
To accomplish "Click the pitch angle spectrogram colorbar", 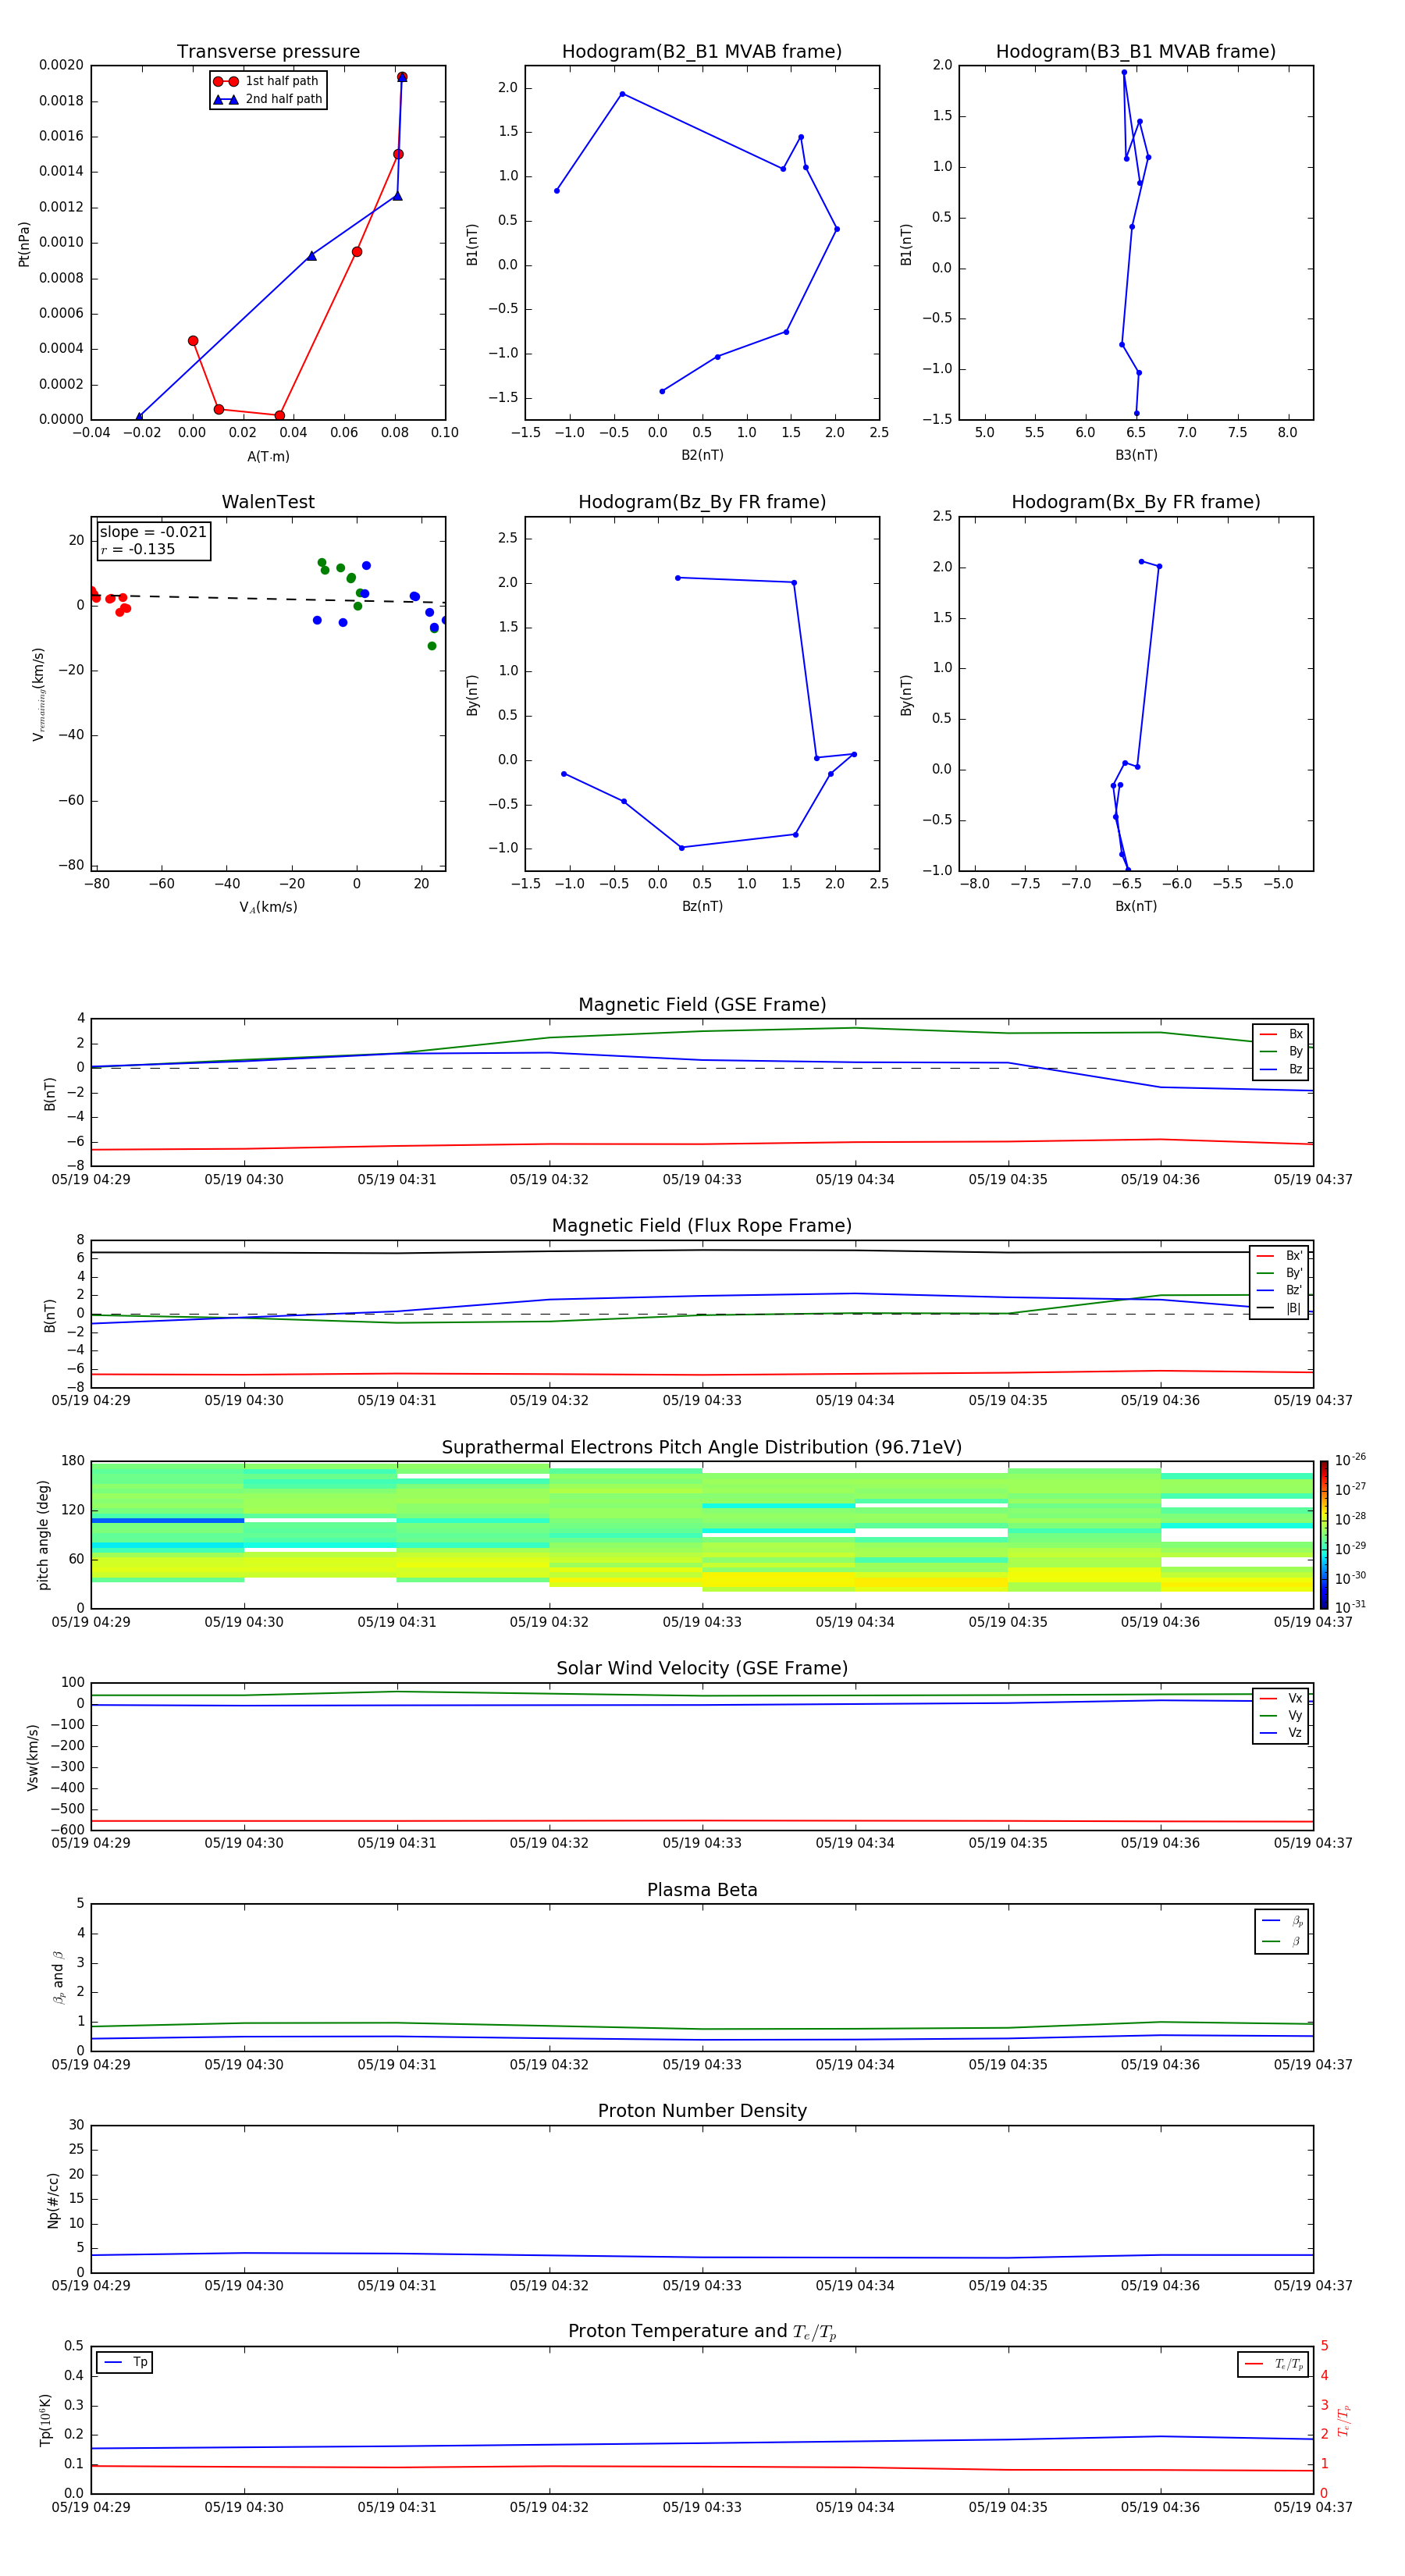I will pyautogui.click(x=1324, y=1535).
